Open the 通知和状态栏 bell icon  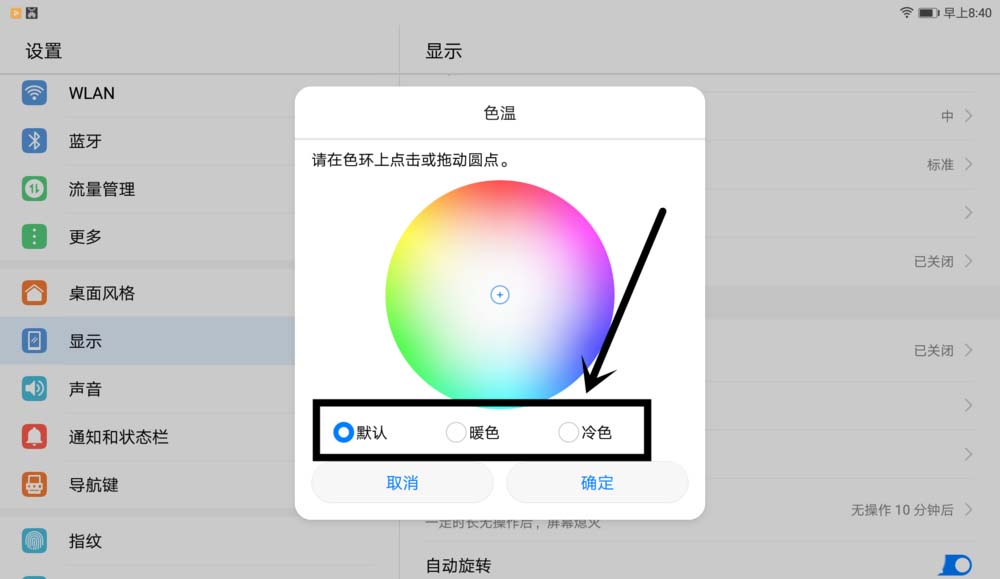pyautogui.click(x=35, y=437)
